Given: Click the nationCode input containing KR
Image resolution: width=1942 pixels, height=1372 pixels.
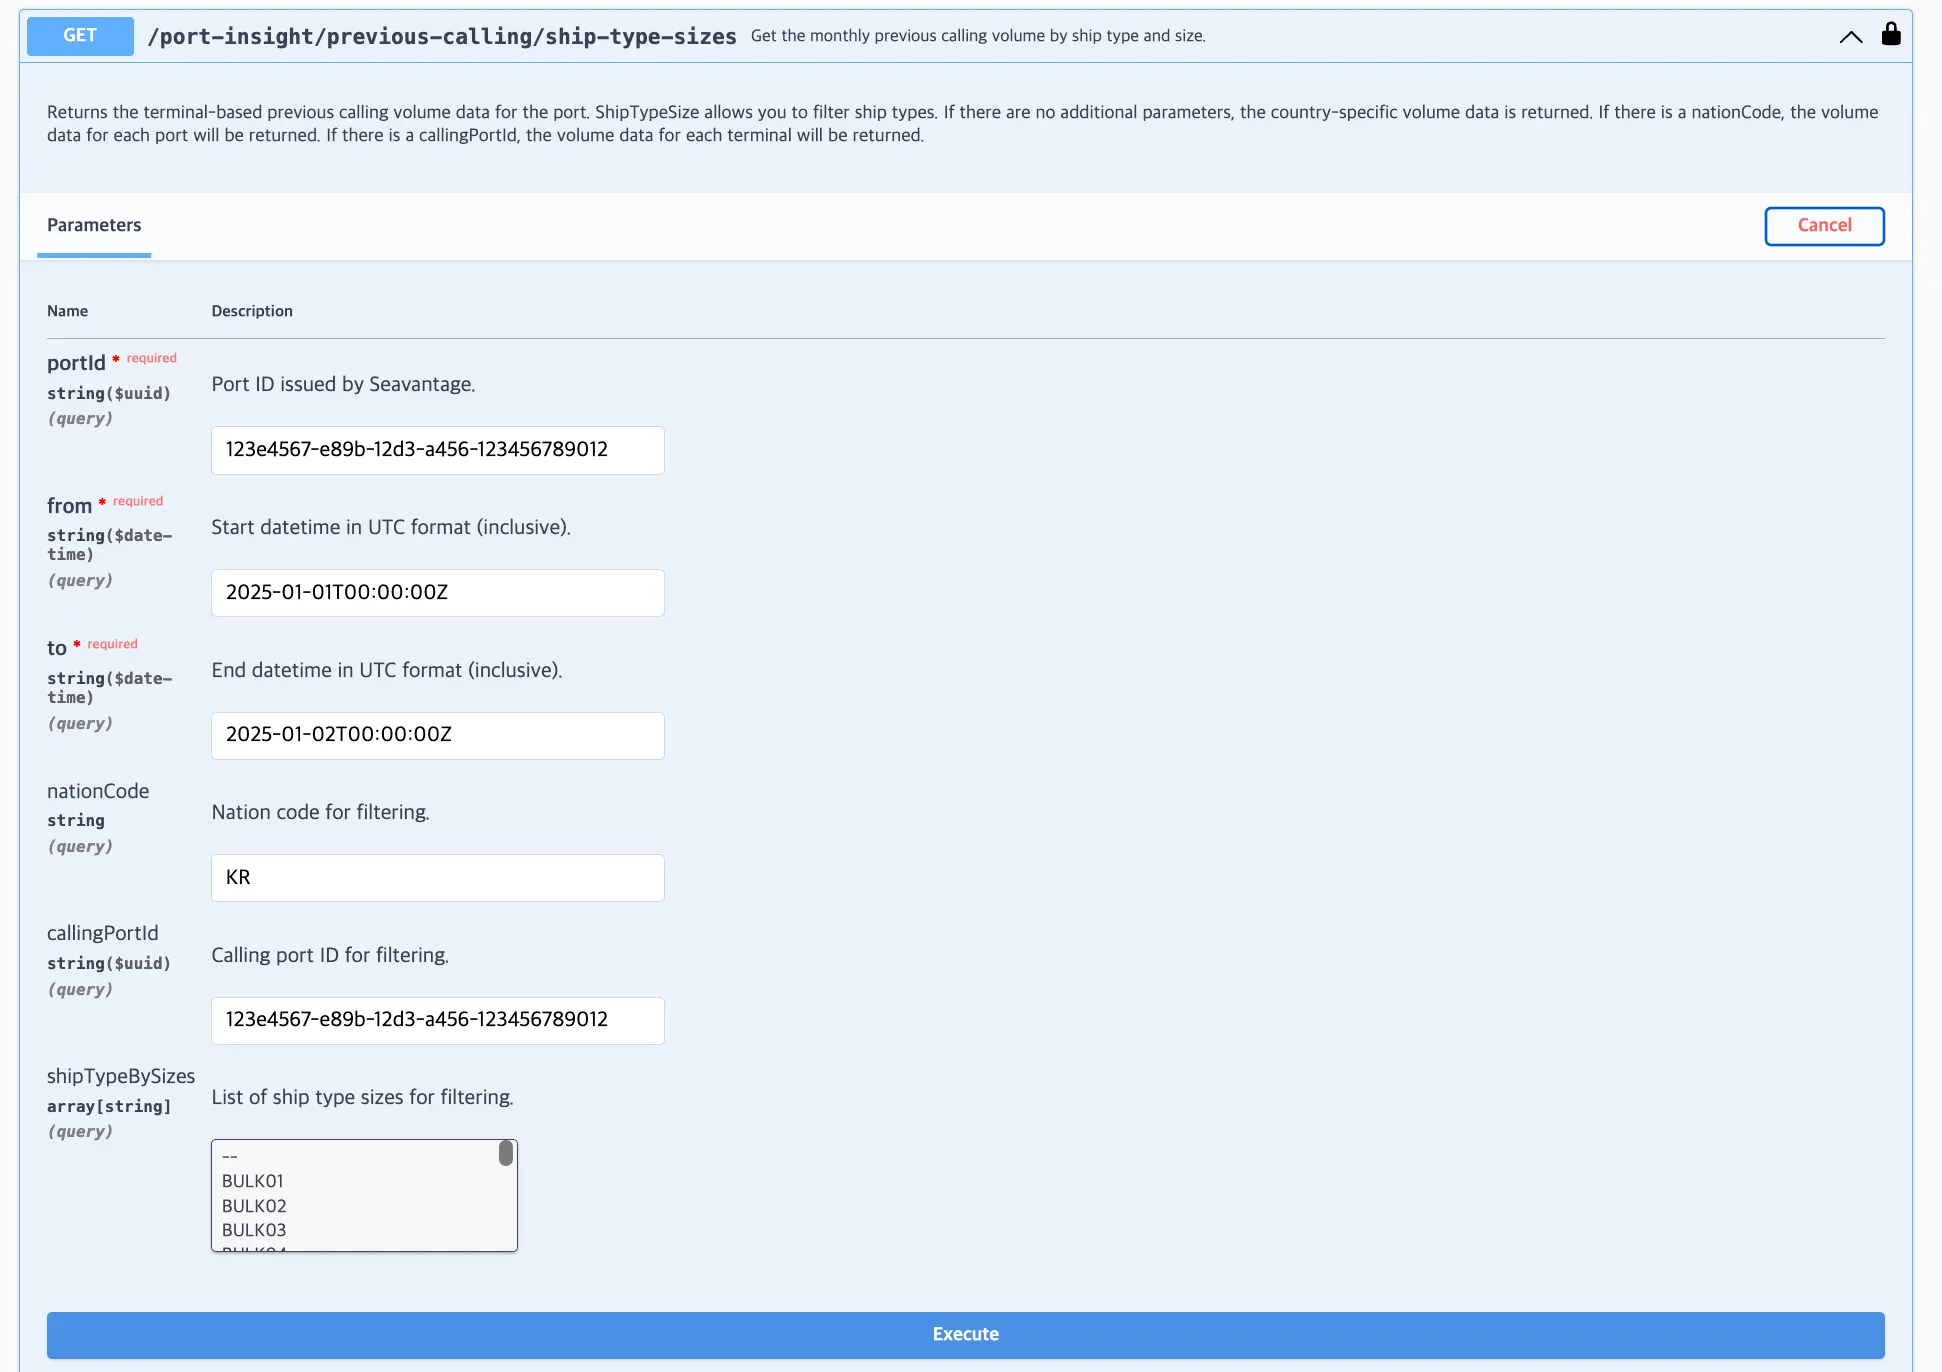Looking at the screenshot, I should [437, 878].
